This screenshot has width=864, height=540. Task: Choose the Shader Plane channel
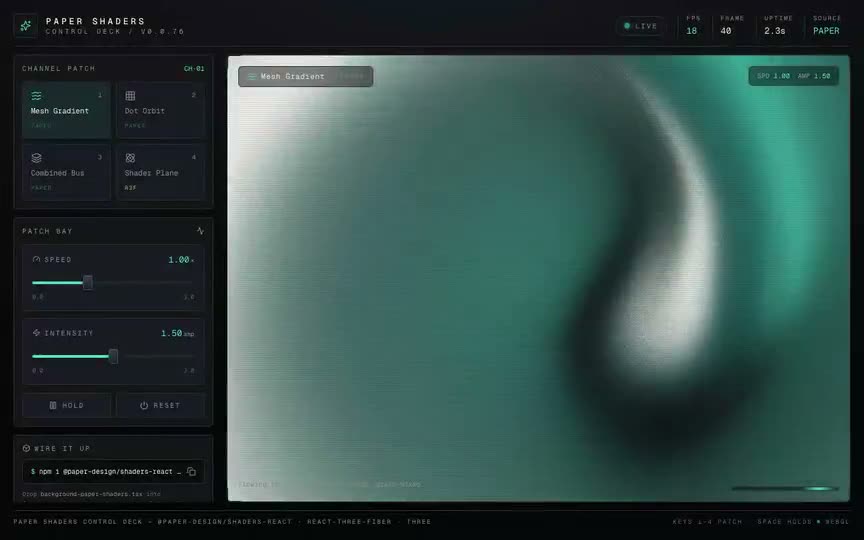point(160,172)
